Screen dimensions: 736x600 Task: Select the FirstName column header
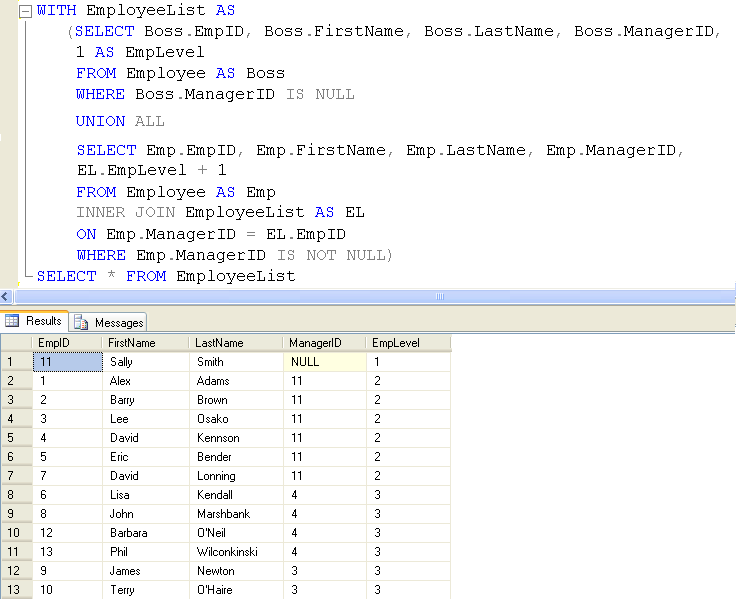pos(146,343)
